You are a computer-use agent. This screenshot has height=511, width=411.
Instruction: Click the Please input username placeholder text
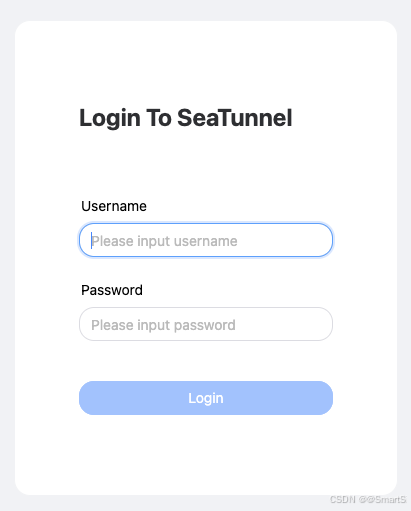click(164, 241)
